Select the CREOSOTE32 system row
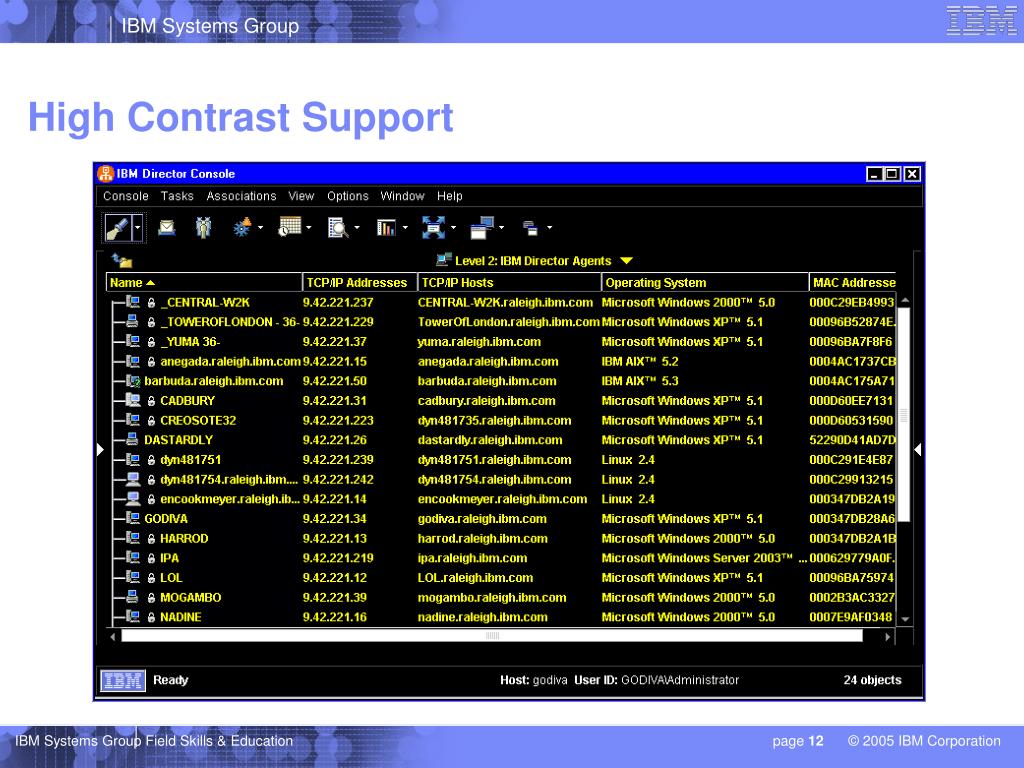1024x768 pixels. pyautogui.click(x=503, y=421)
